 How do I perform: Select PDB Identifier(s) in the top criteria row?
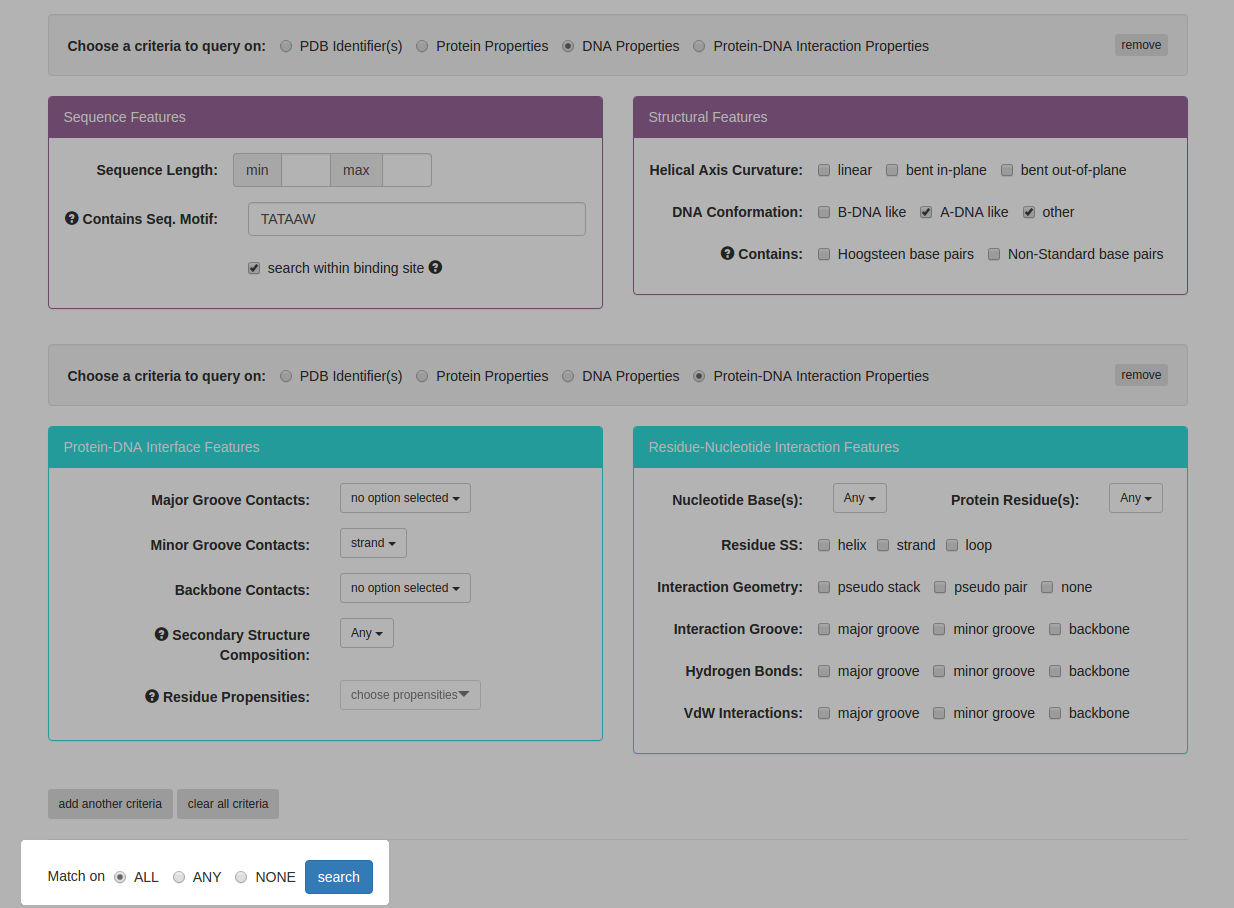click(x=286, y=46)
